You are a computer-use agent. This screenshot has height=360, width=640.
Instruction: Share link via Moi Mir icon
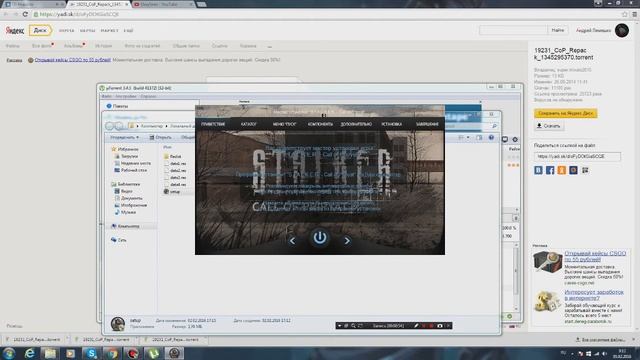coord(573,170)
